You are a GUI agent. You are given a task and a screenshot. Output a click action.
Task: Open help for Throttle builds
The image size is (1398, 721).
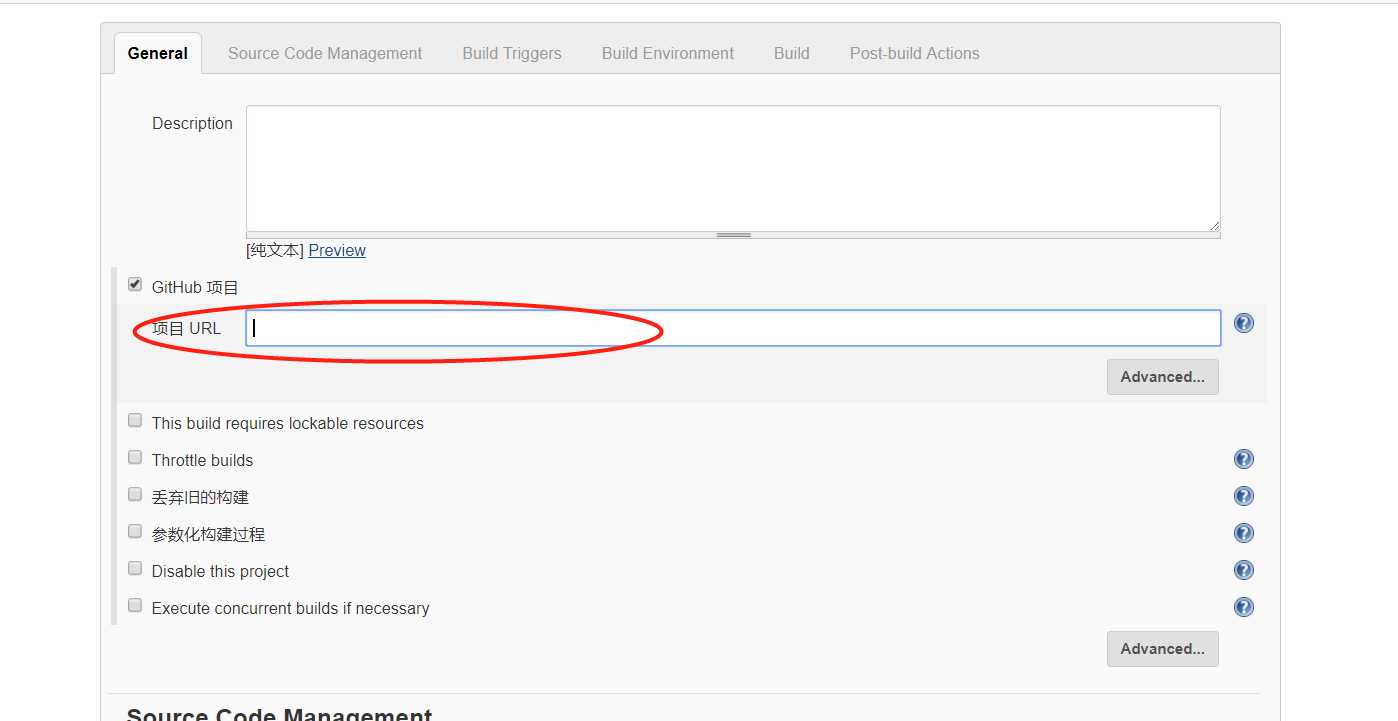click(1243, 459)
